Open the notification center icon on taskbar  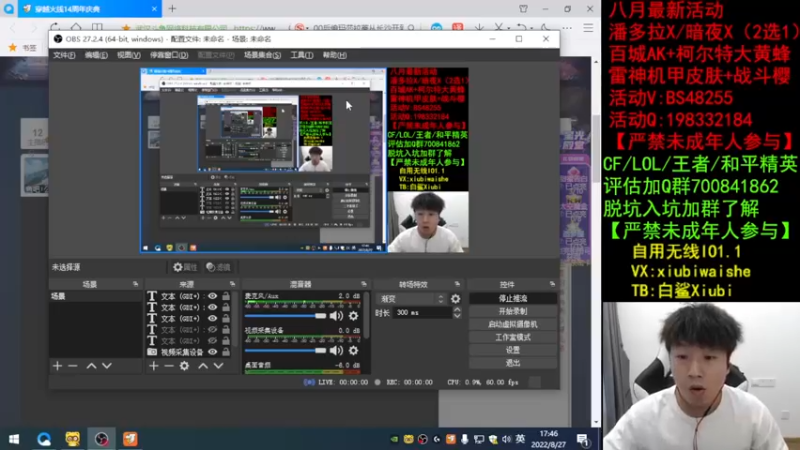coord(583,439)
